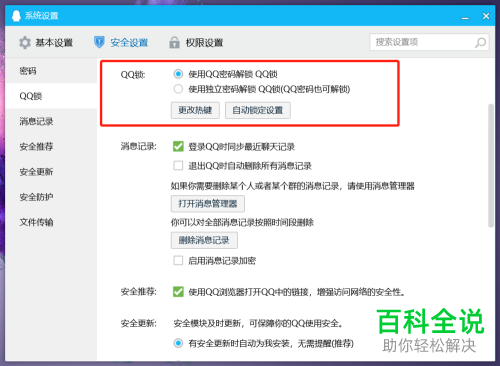Open the 基本设置 tab
The width and height of the screenshot is (500, 366).
46,43
